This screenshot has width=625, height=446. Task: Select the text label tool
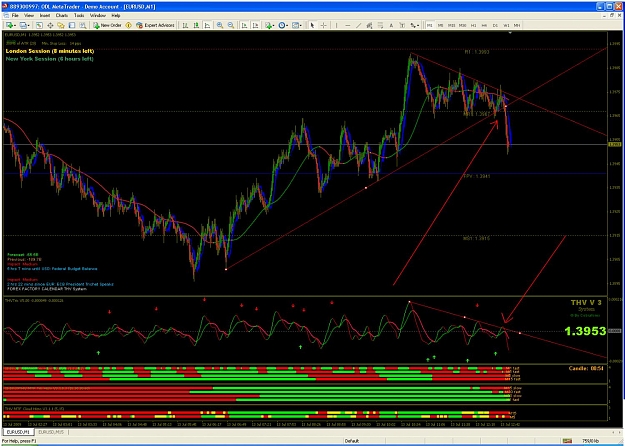pyautogui.click(x=402, y=25)
